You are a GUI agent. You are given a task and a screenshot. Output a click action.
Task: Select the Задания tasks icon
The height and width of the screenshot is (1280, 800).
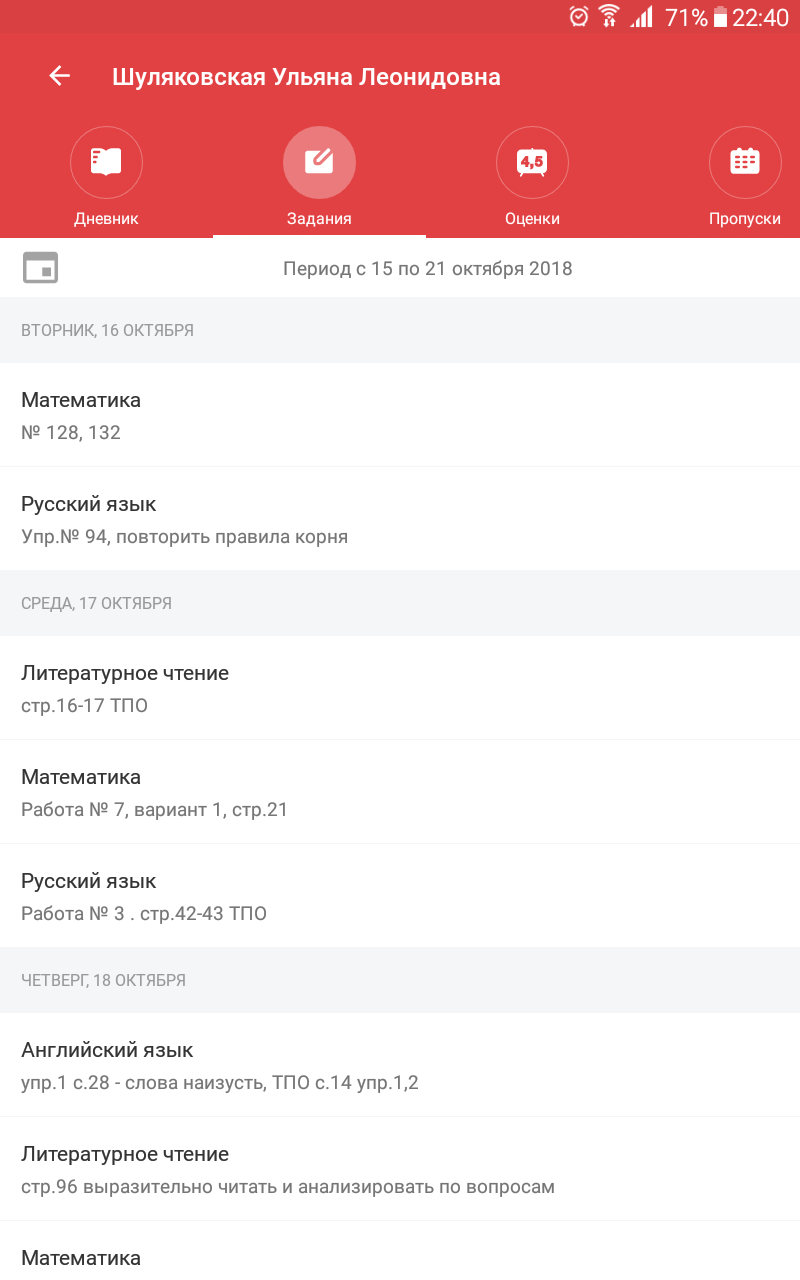click(x=319, y=161)
